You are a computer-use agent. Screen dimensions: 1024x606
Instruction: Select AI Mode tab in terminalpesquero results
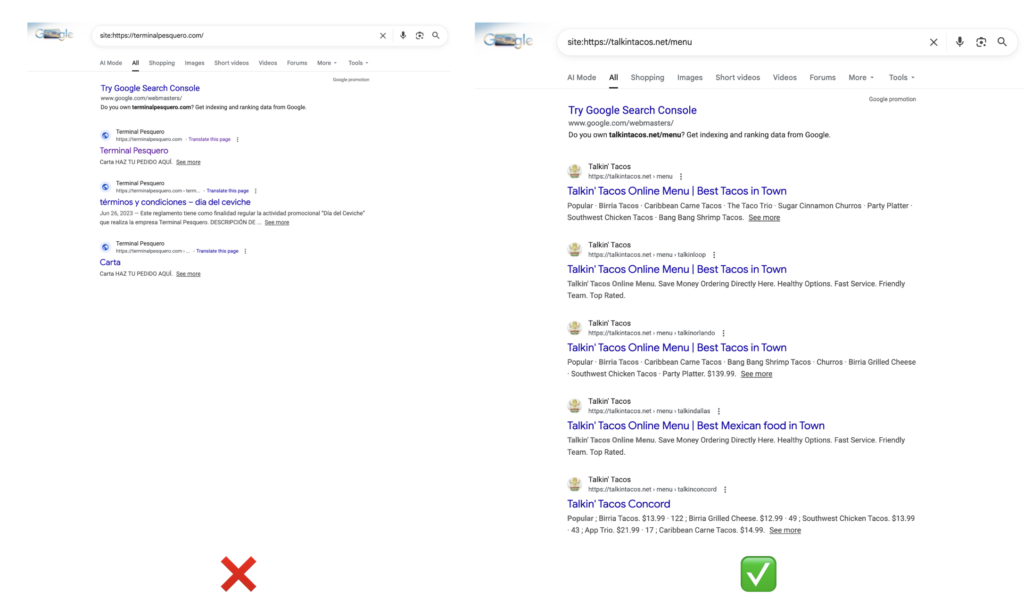tap(110, 63)
